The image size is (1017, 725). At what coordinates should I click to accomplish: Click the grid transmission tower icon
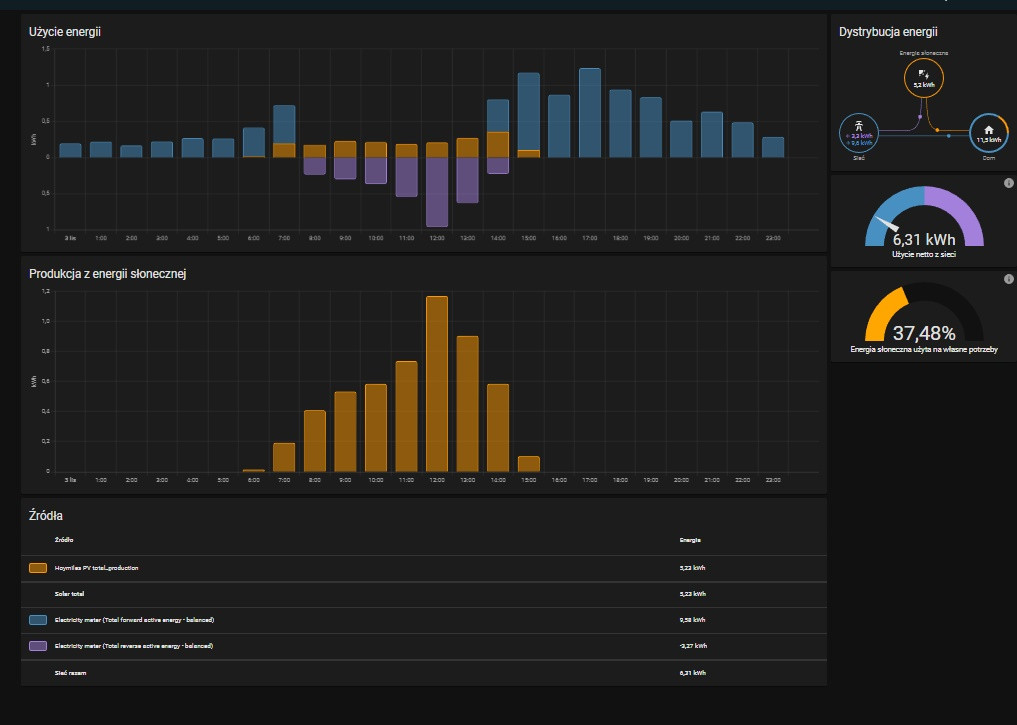click(857, 128)
